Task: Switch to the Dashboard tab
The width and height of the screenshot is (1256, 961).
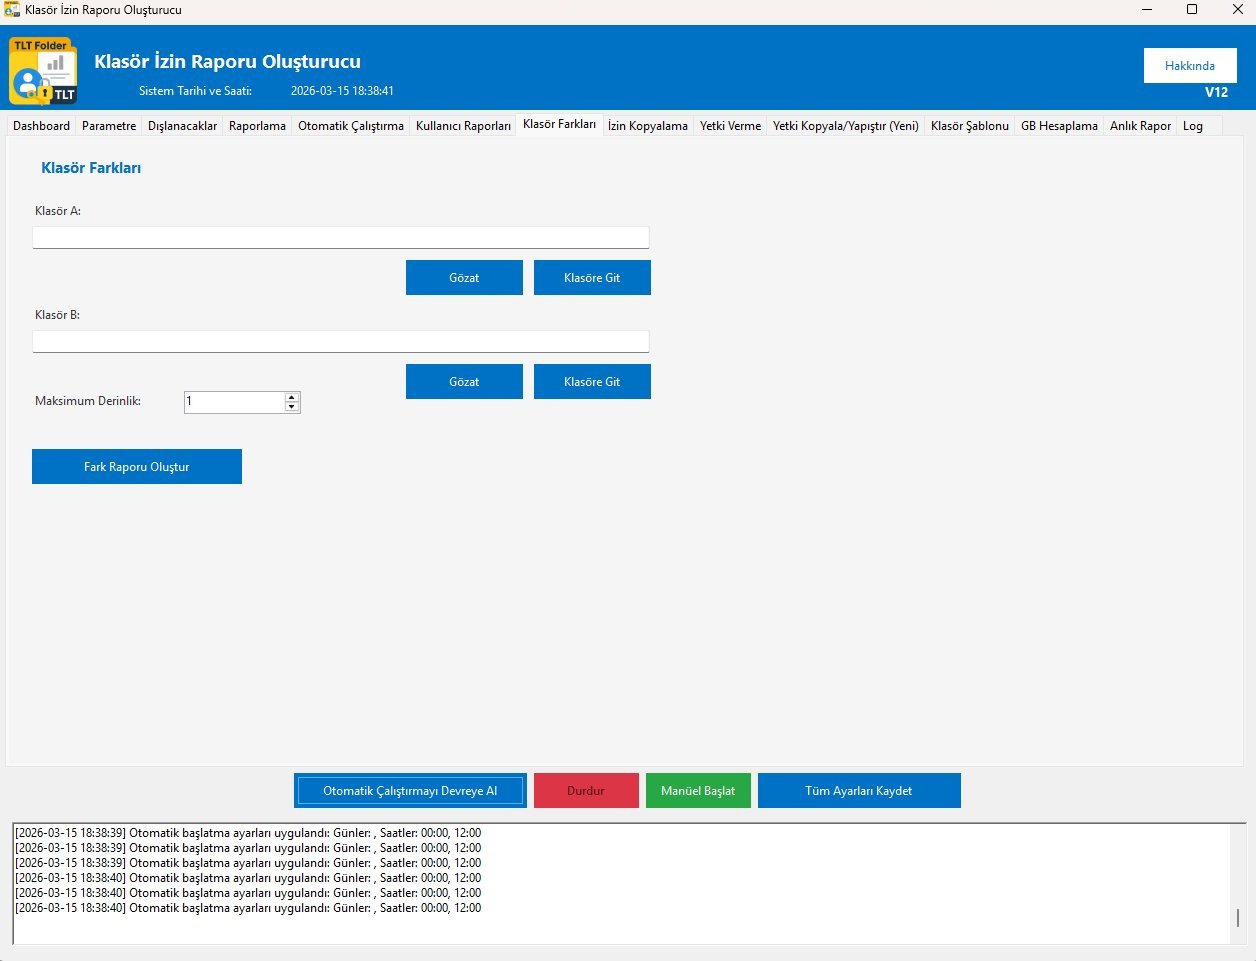Action: [41, 126]
